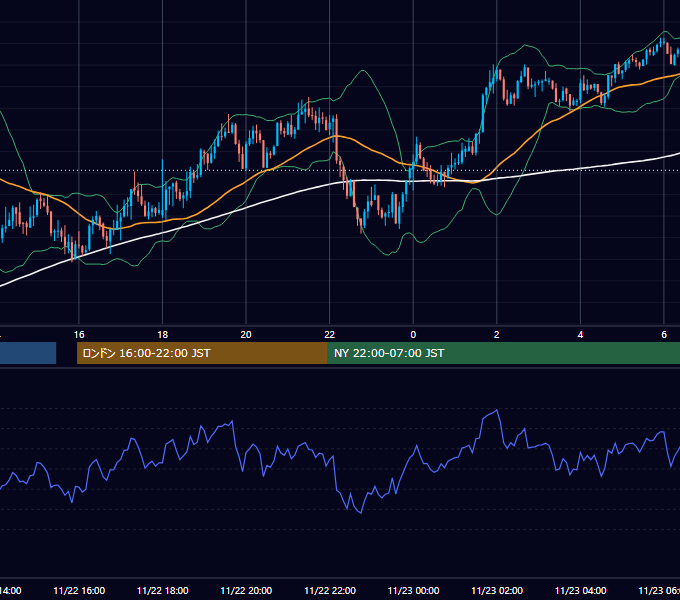Viewport: 680px width, 600px height.
Task: Click the 11/22 16:00 timestamp label
Action: tap(79, 590)
